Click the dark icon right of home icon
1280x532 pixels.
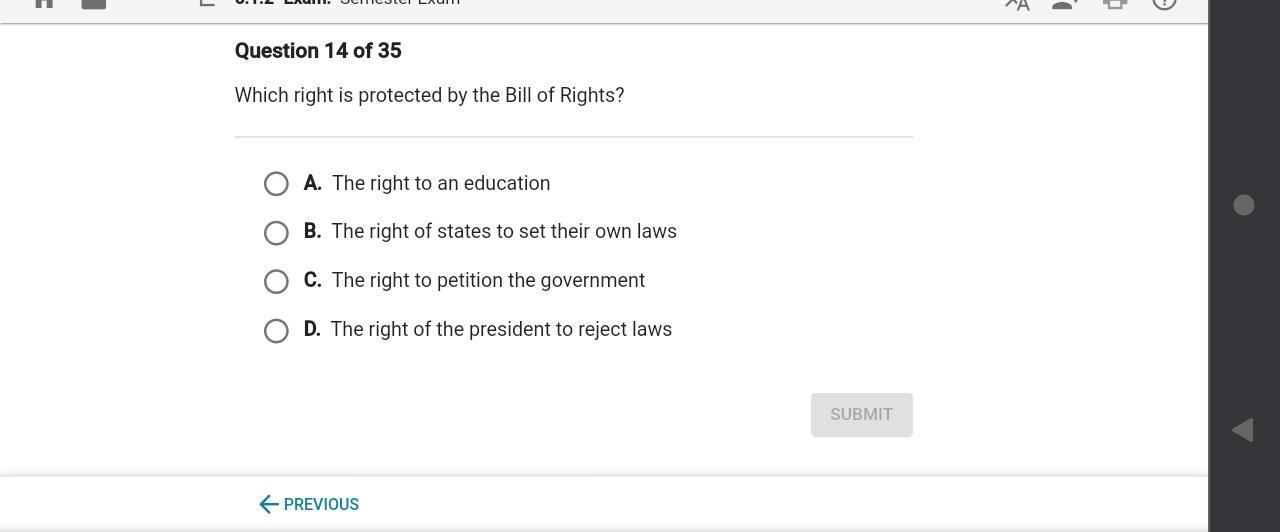(93, 3)
